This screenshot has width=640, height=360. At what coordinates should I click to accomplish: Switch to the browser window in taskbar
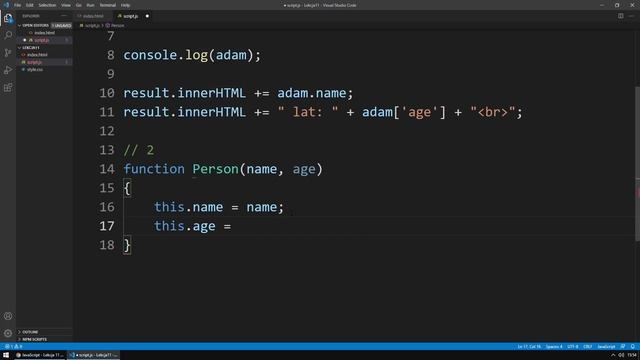[40, 355]
